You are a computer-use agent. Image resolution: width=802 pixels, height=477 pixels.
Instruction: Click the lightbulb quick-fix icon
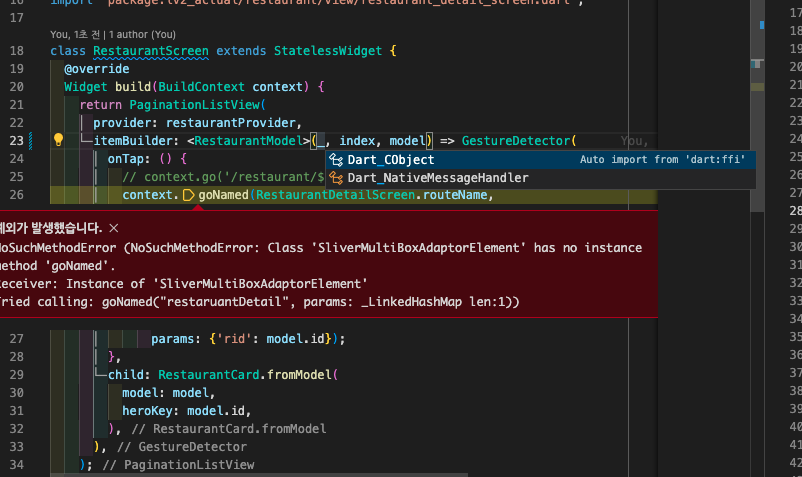tap(58, 141)
